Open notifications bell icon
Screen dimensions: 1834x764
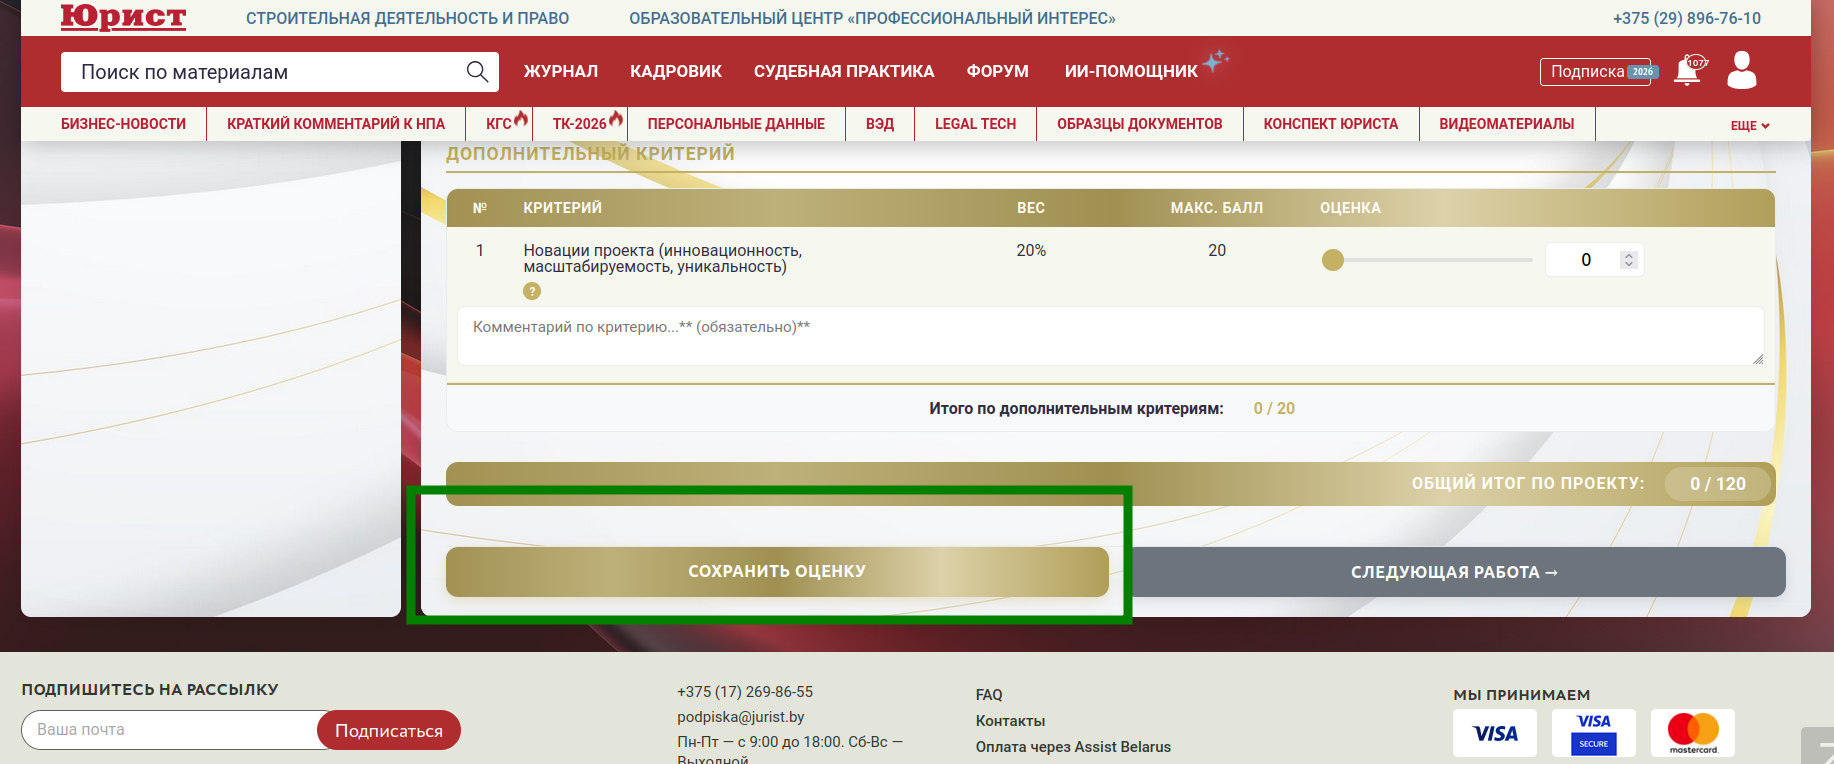pos(1688,71)
